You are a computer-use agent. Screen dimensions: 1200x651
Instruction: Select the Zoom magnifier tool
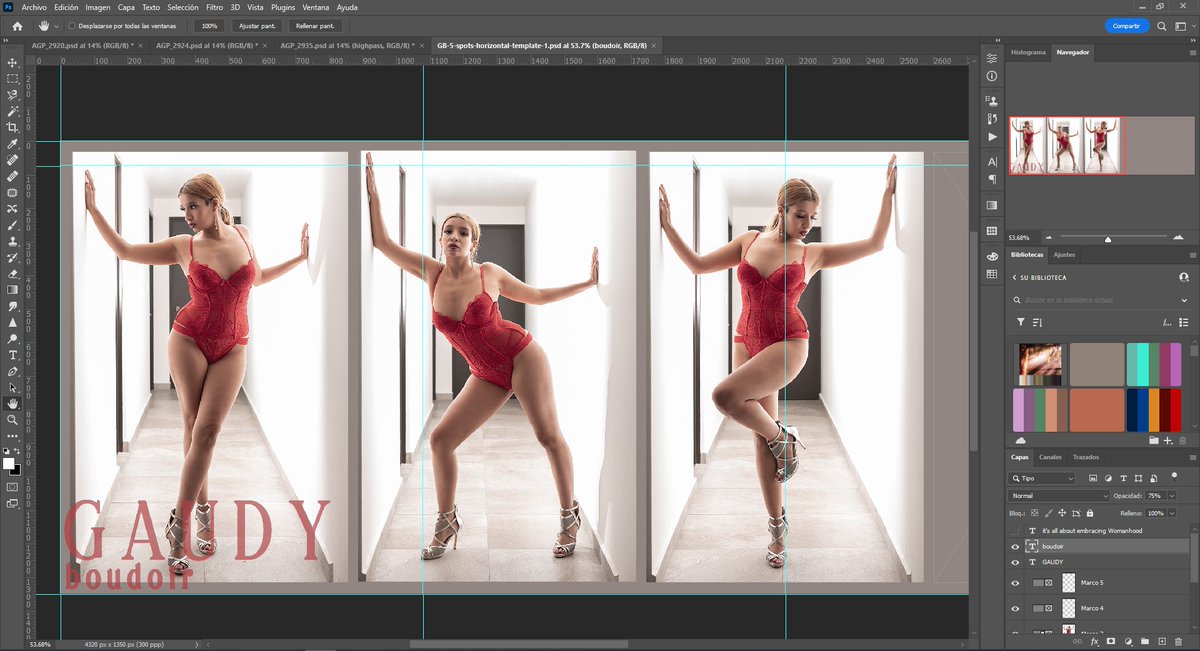tap(13, 420)
